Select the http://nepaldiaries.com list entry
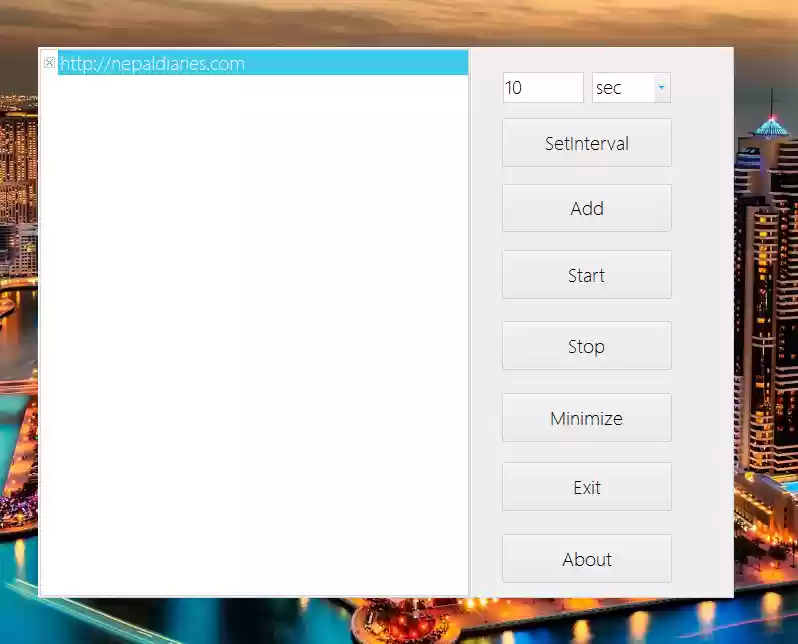This screenshot has height=644, width=798. point(263,63)
